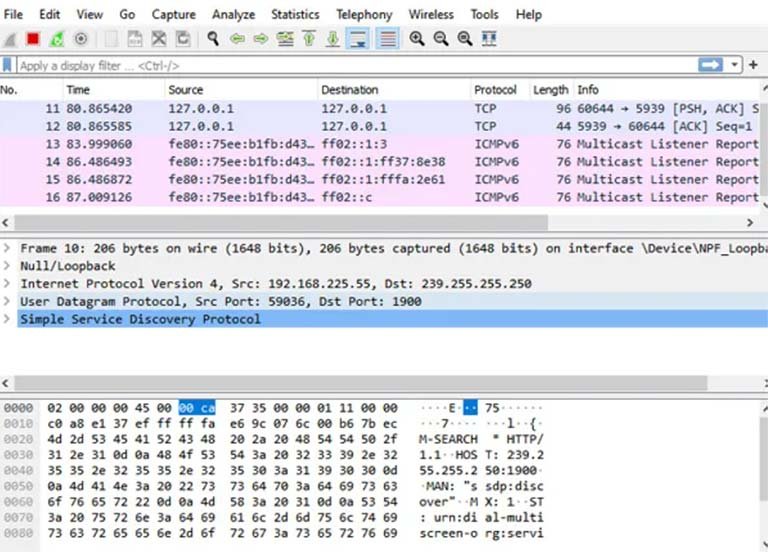Sort by the Length column header
Image resolution: width=768 pixels, height=552 pixels.
[551, 90]
